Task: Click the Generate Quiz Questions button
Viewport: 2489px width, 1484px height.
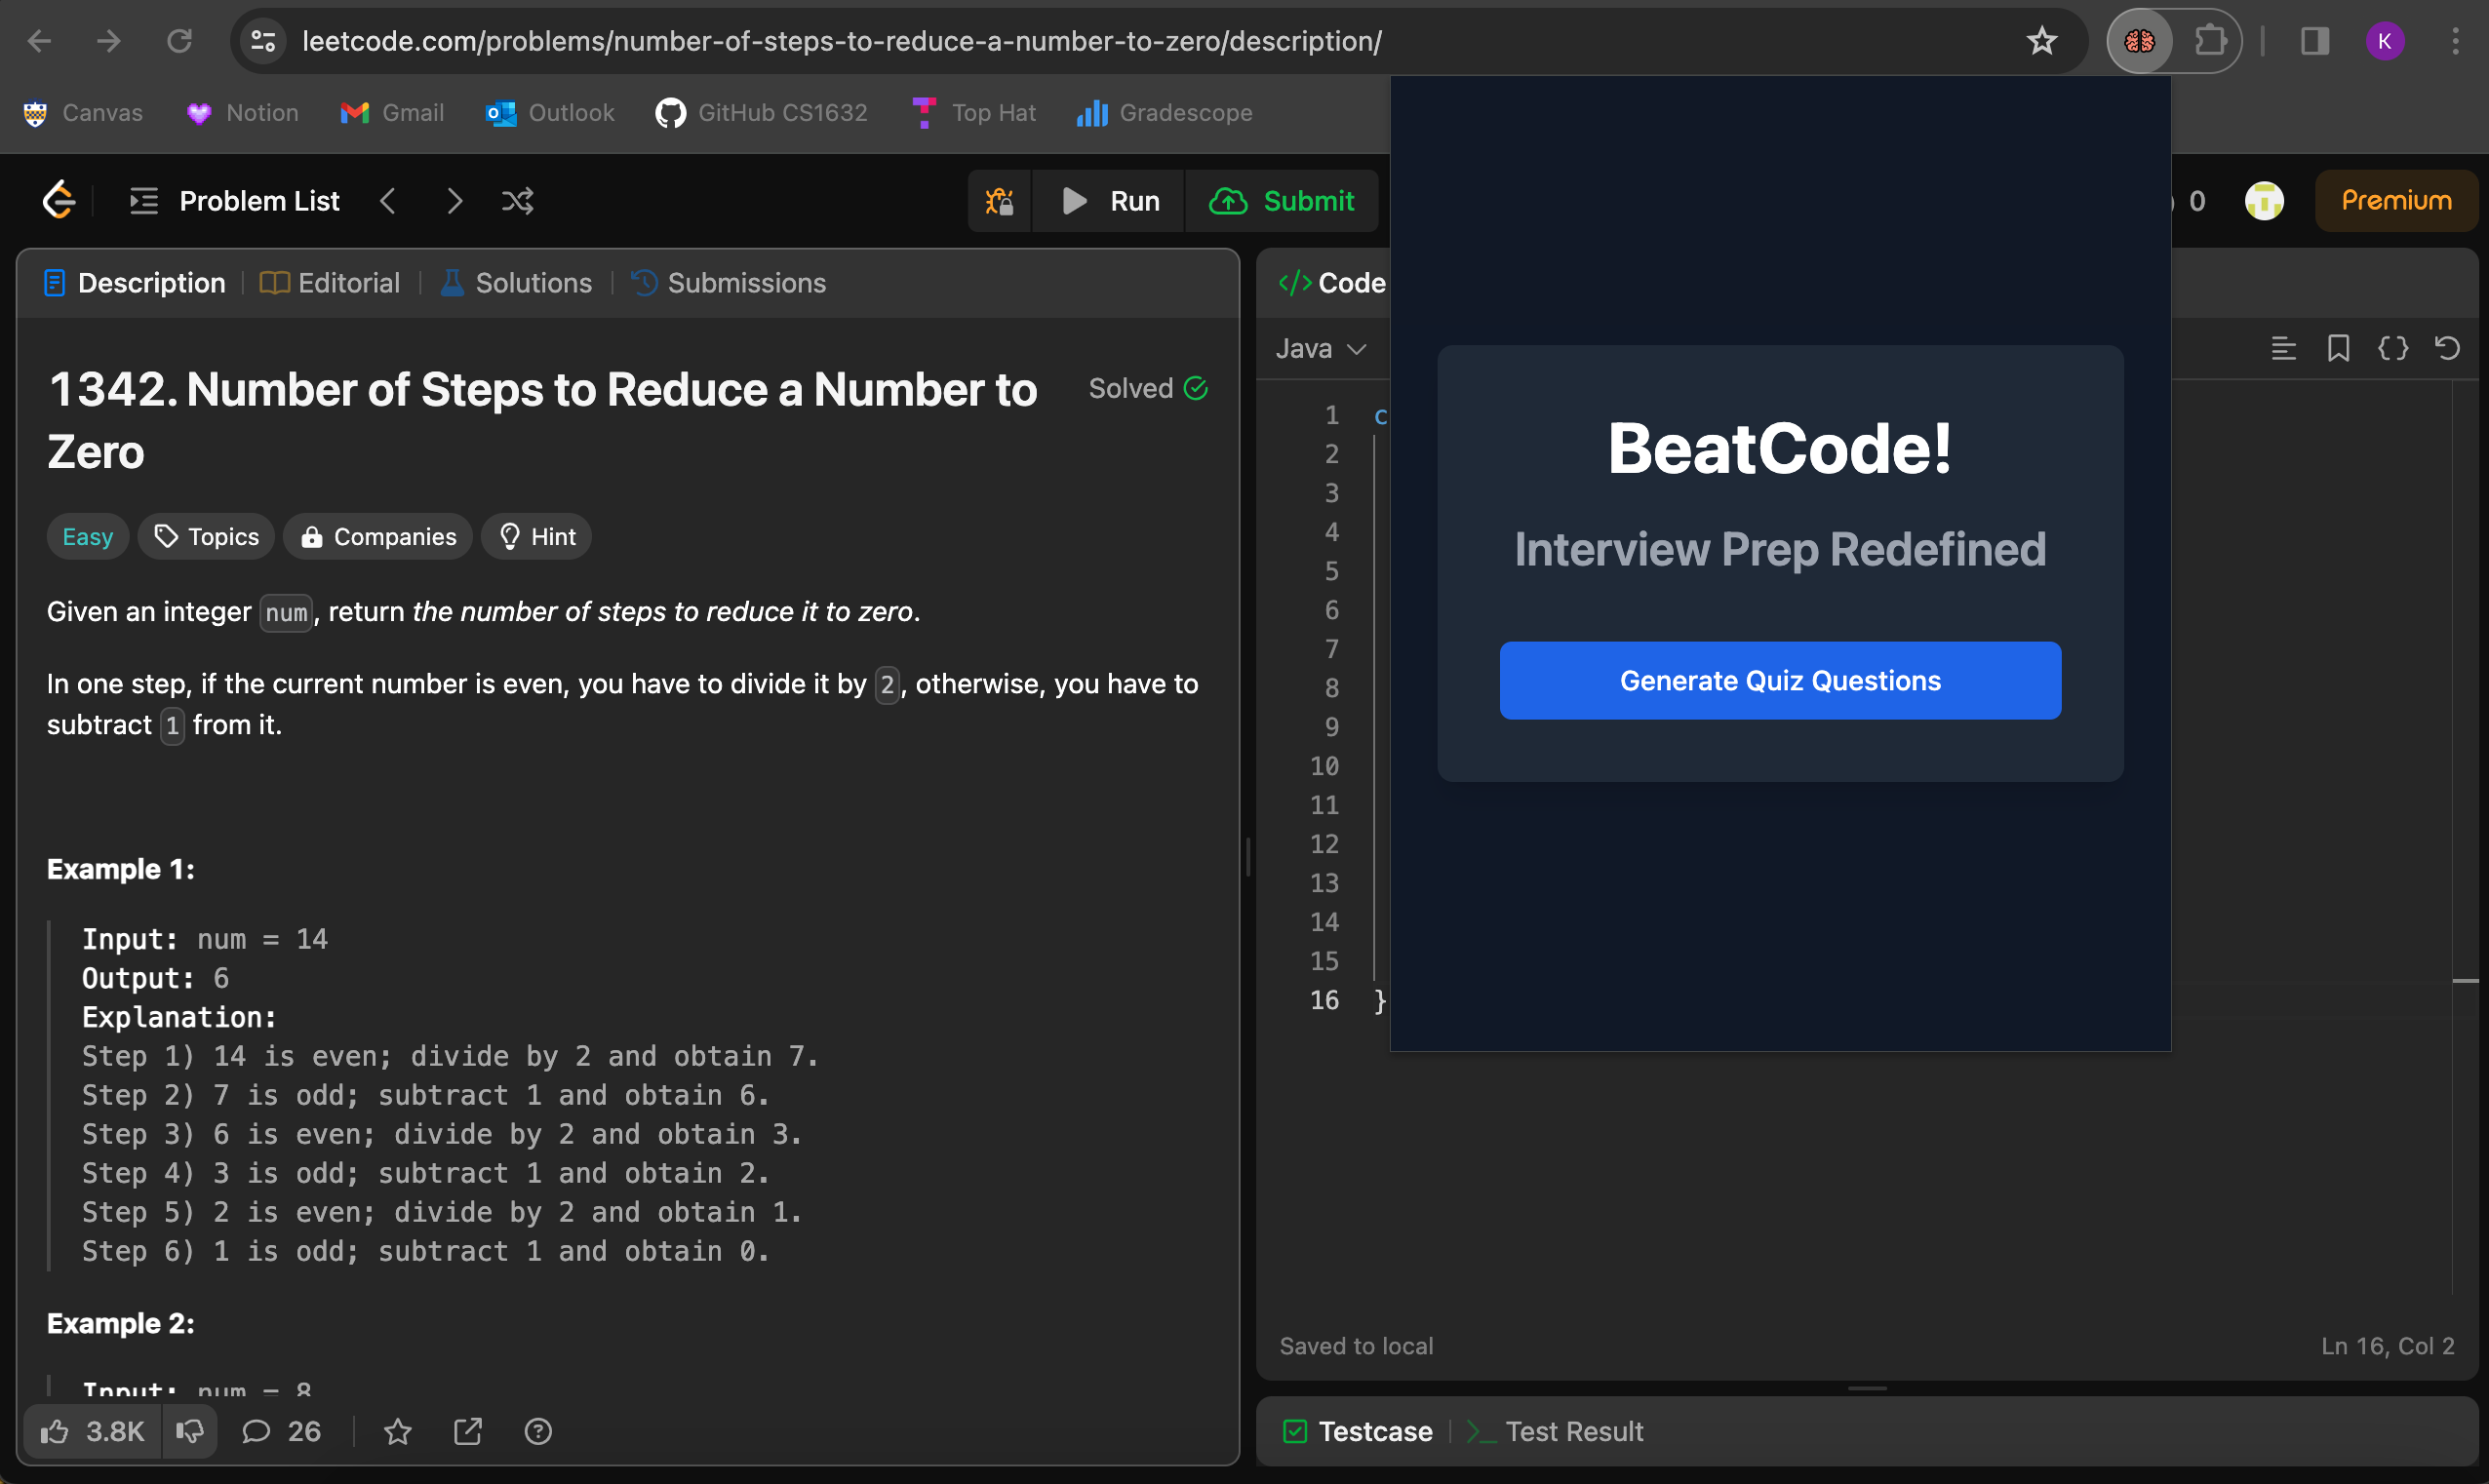Action: point(1779,680)
